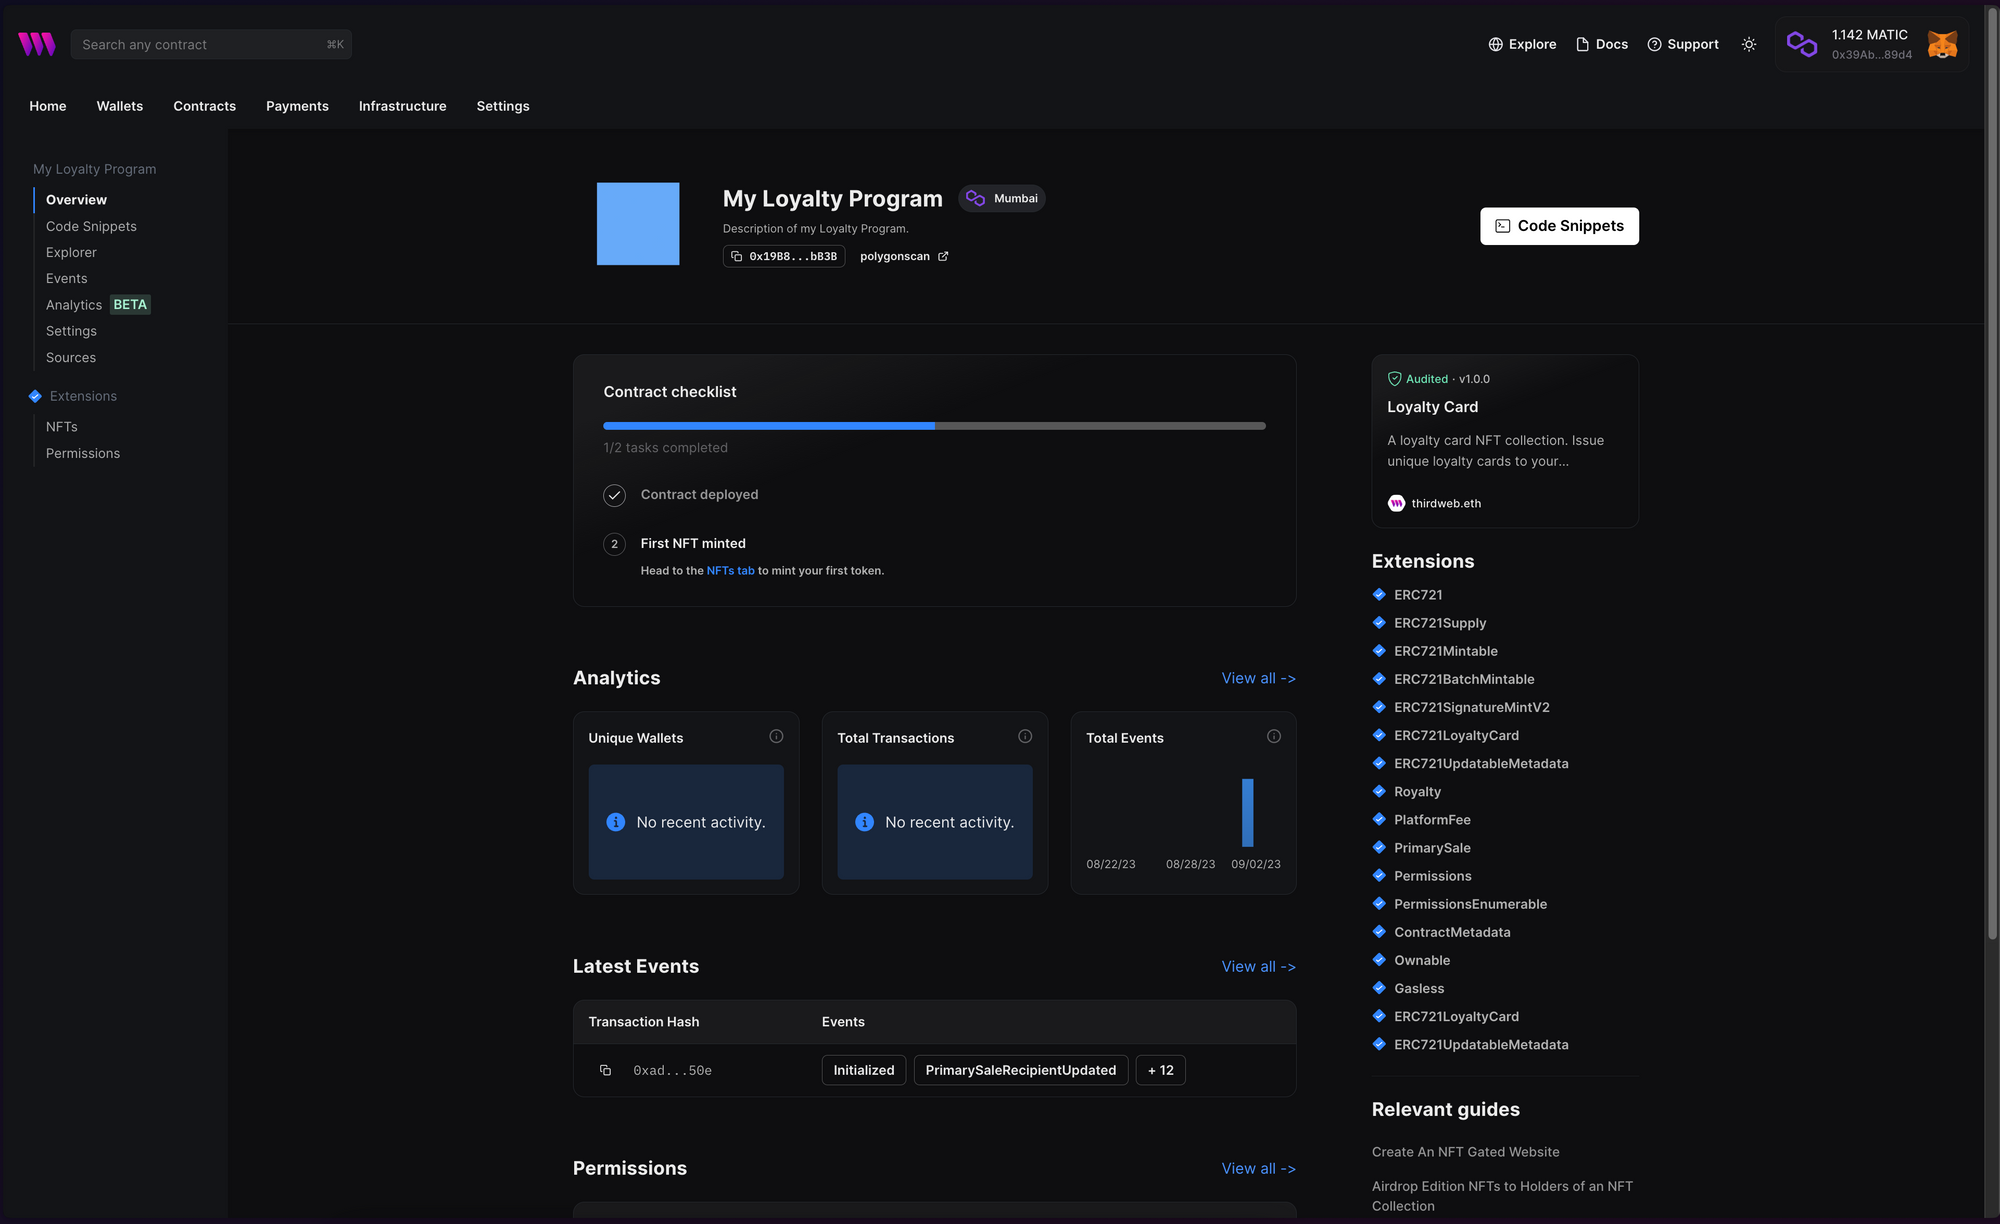
Task: Open Explore via the globe icon
Action: (1495, 44)
